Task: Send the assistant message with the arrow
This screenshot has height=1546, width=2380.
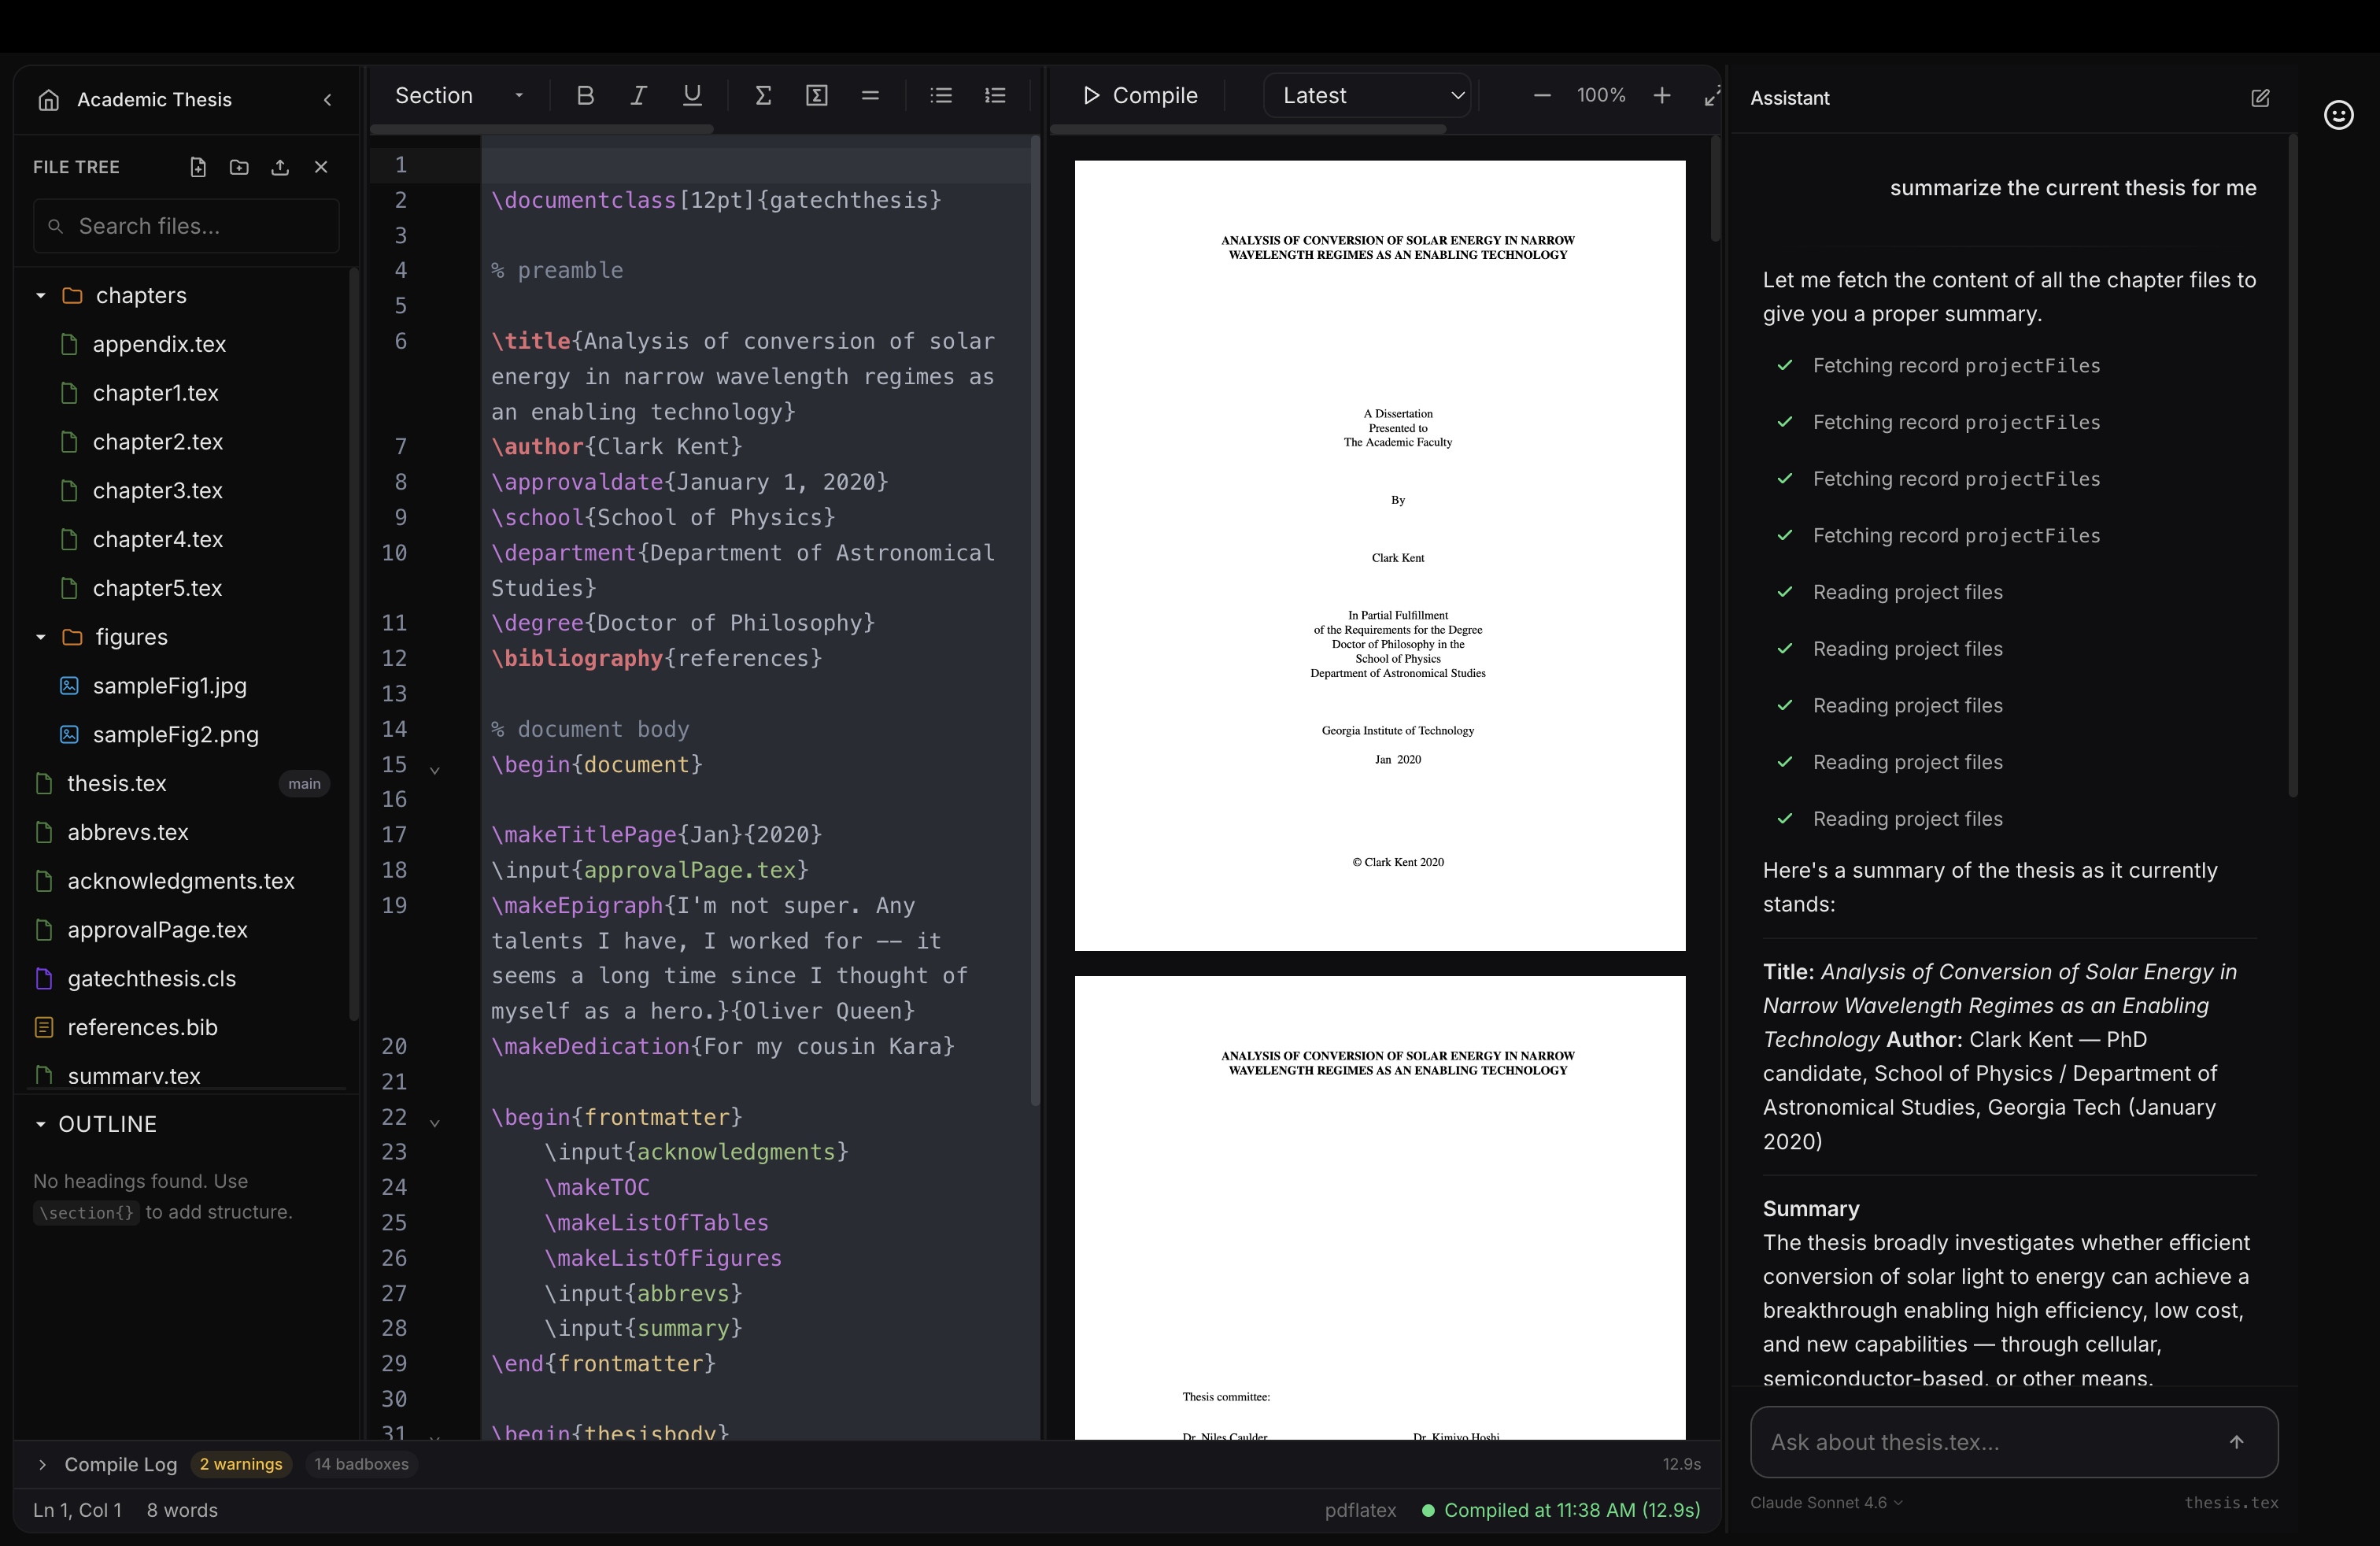Action: [x=2236, y=1441]
